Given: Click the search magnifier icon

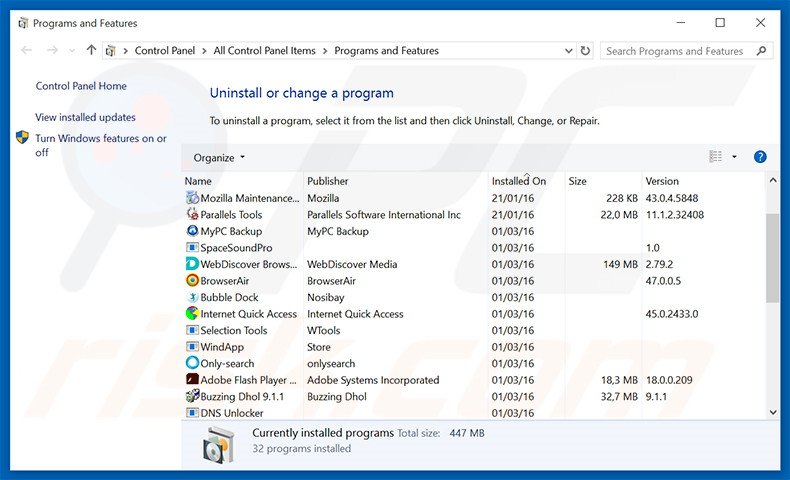Looking at the screenshot, I should pos(761,51).
